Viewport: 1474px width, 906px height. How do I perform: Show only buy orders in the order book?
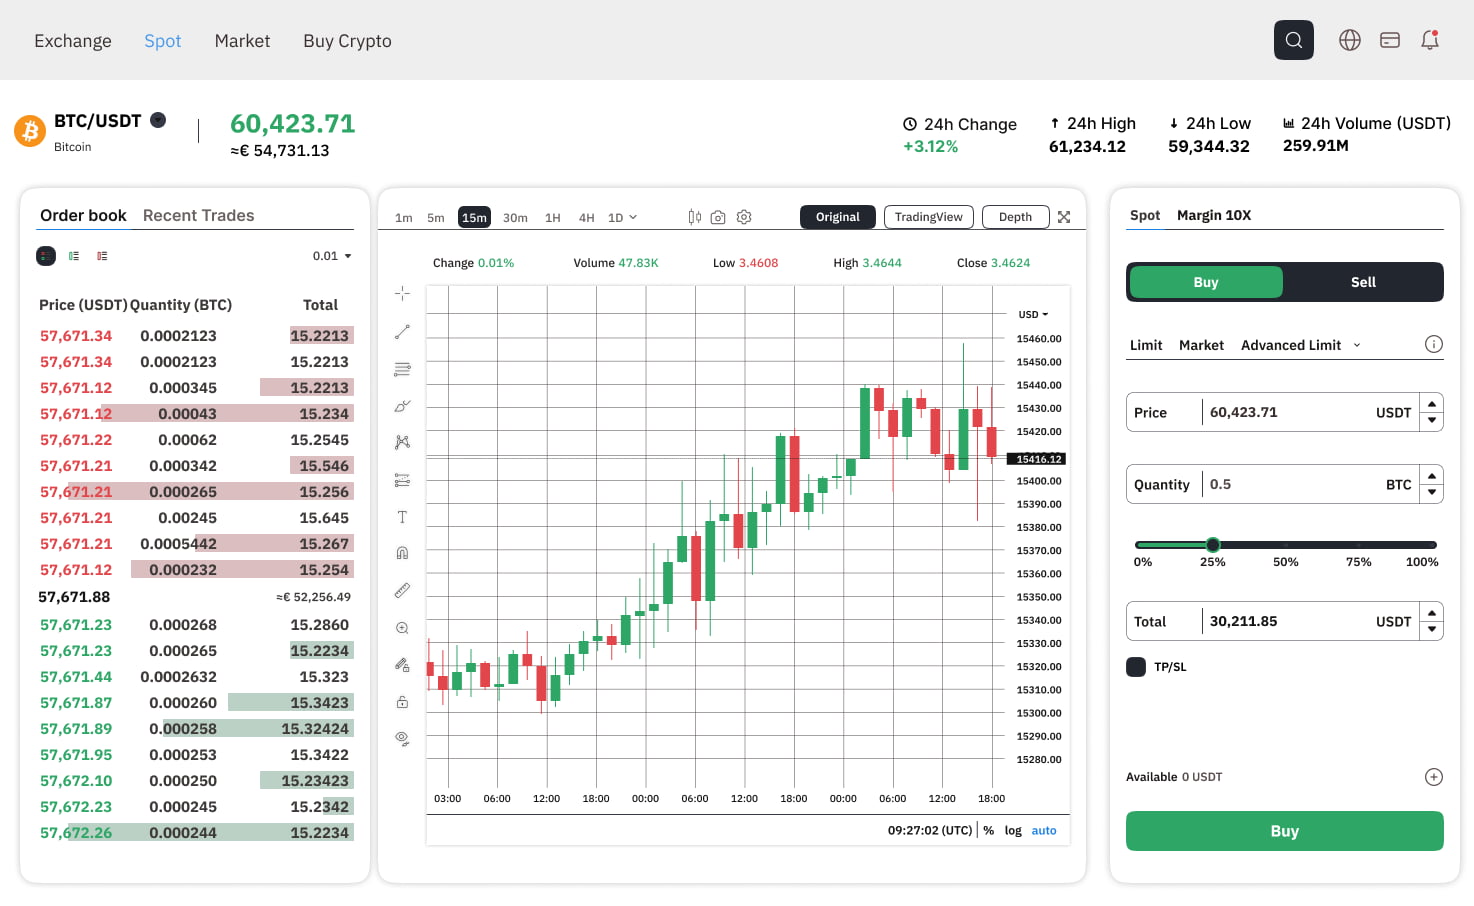(74, 255)
